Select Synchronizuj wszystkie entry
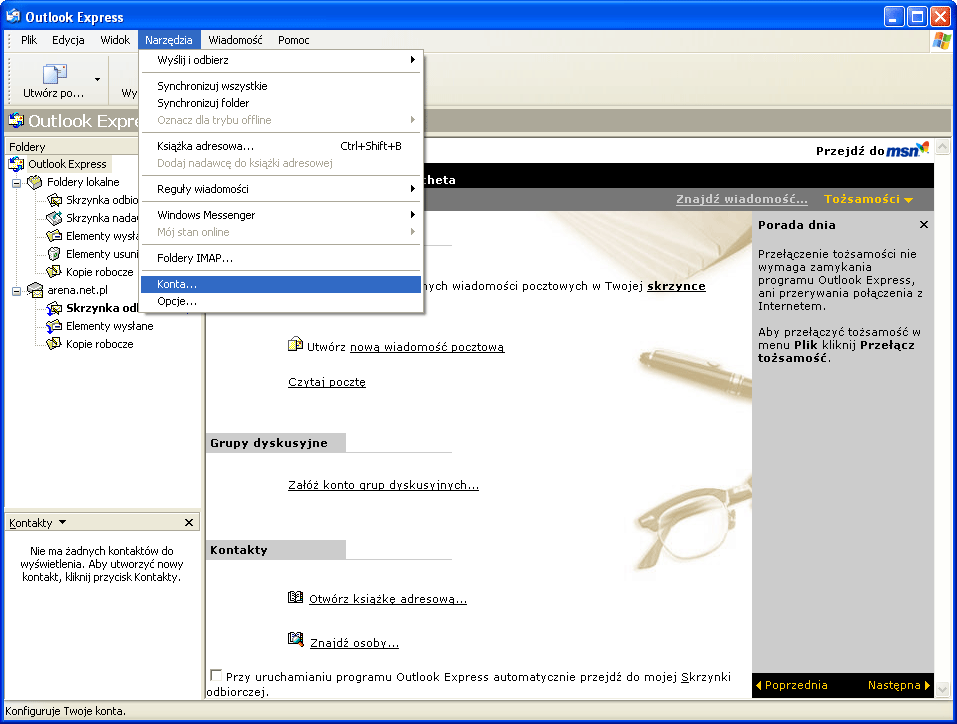The width and height of the screenshot is (957, 724). point(281,86)
